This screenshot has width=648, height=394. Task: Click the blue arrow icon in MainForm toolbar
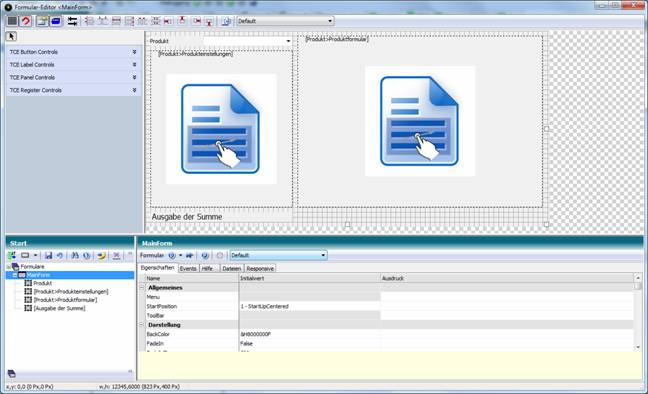(x=190, y=256)
